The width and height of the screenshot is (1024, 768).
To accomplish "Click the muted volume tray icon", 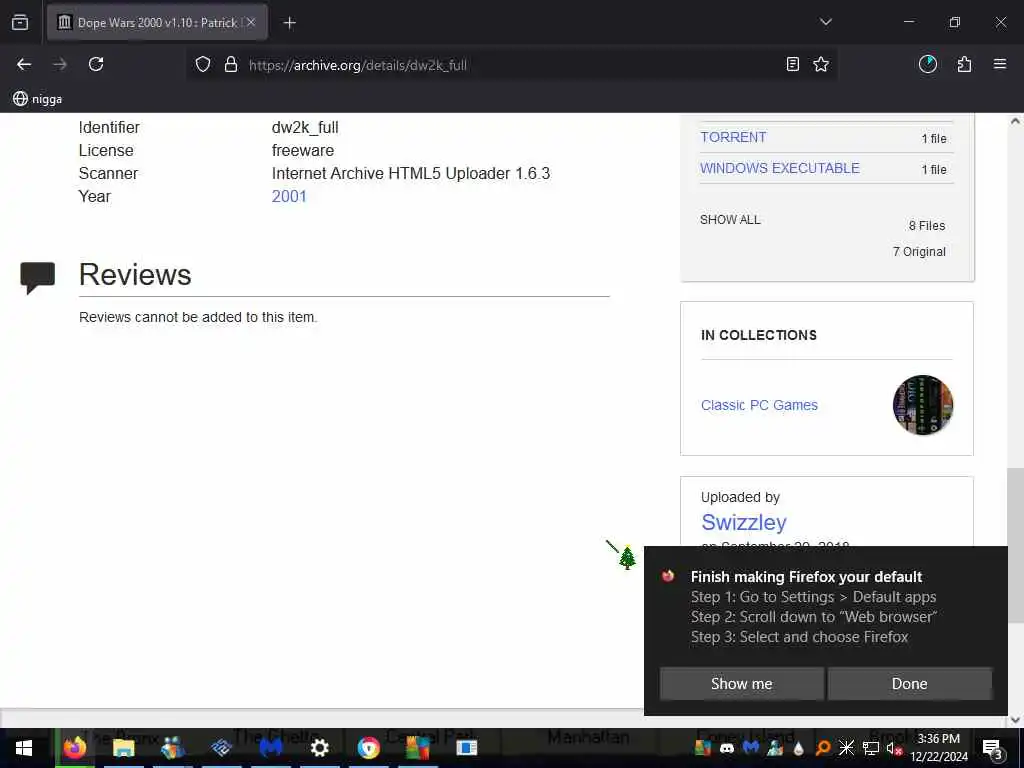I will tap(893, 748).
